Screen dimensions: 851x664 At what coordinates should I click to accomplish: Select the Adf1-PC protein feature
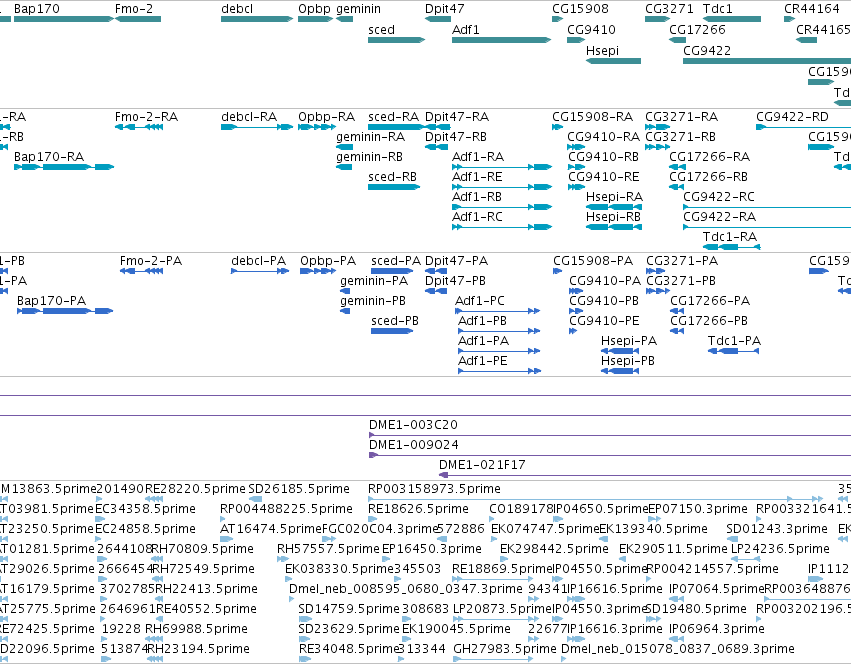coord(498,311)
